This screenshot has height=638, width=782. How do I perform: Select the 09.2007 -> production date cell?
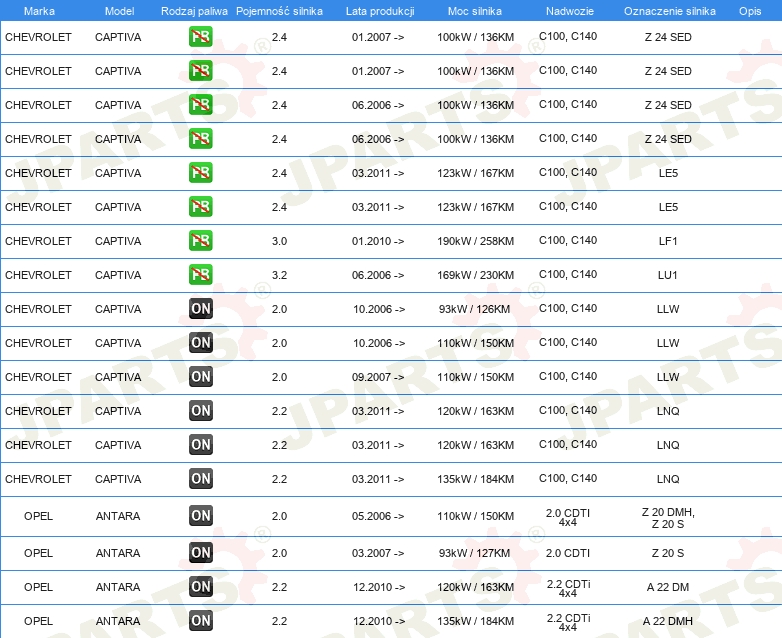(378, 377)
